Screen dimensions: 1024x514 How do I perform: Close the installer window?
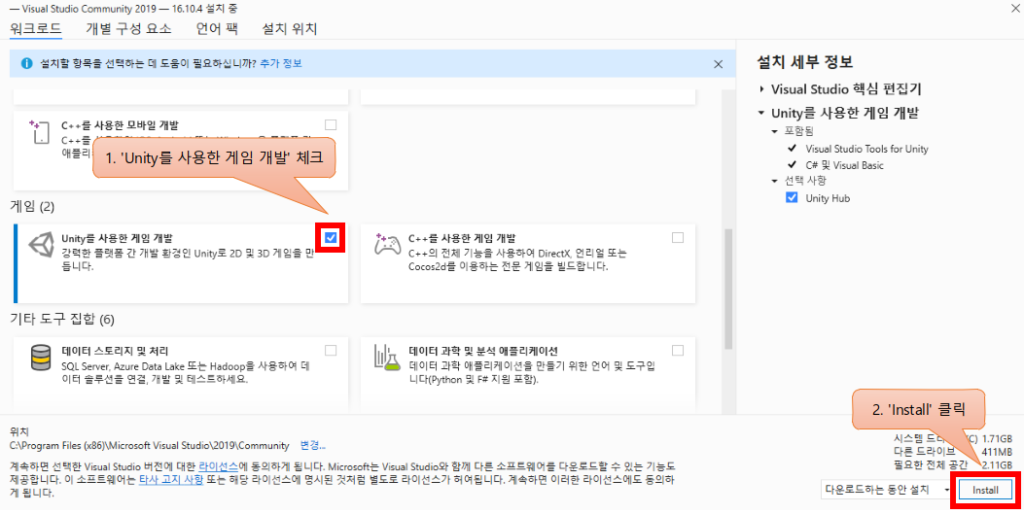pos(1014,6)
